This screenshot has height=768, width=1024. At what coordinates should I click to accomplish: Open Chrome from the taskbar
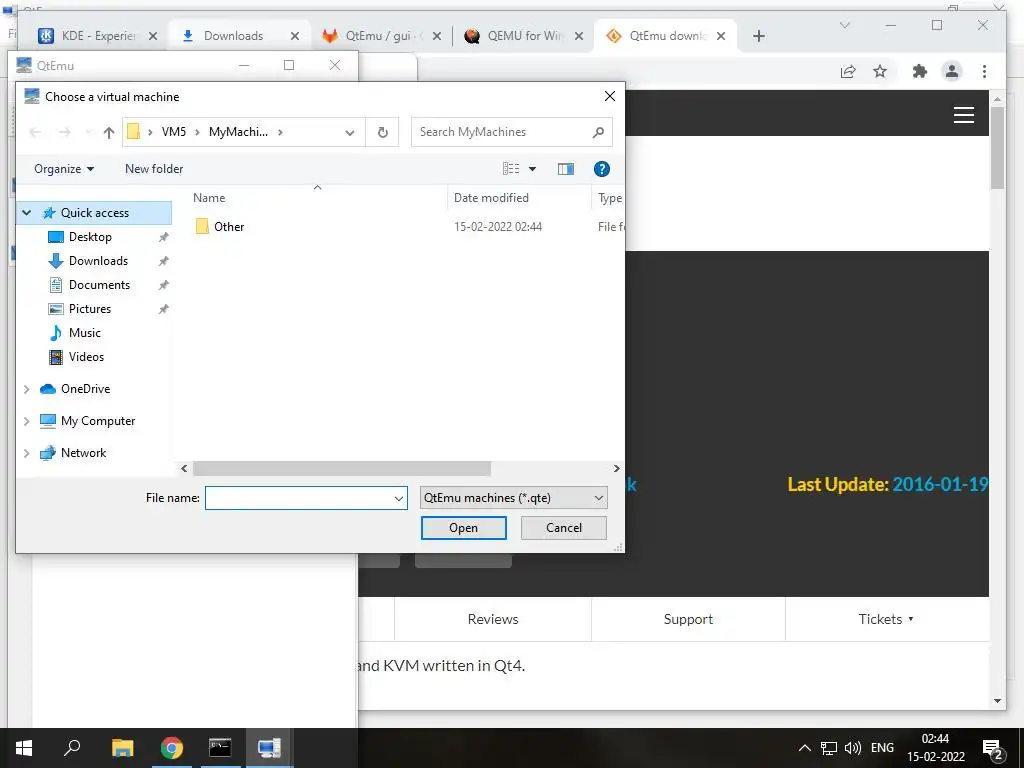(172, 748)
